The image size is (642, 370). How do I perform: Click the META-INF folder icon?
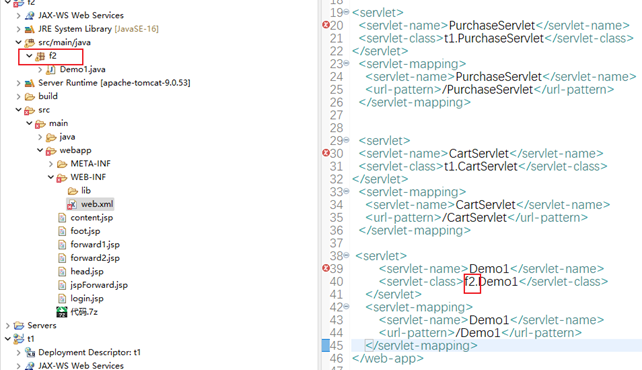point(62,164)
